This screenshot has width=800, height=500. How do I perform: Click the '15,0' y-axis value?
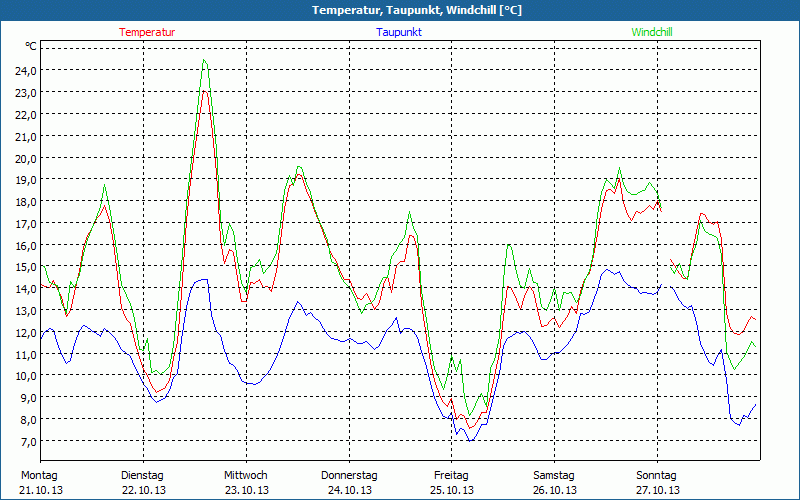point(26,267)
